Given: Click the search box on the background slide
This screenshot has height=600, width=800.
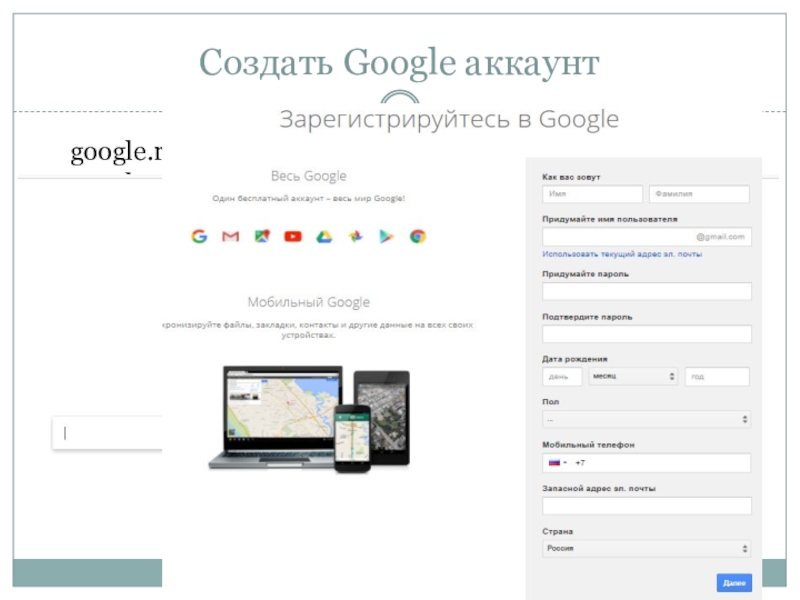Looking at the screenshot, I should (108, 433).
